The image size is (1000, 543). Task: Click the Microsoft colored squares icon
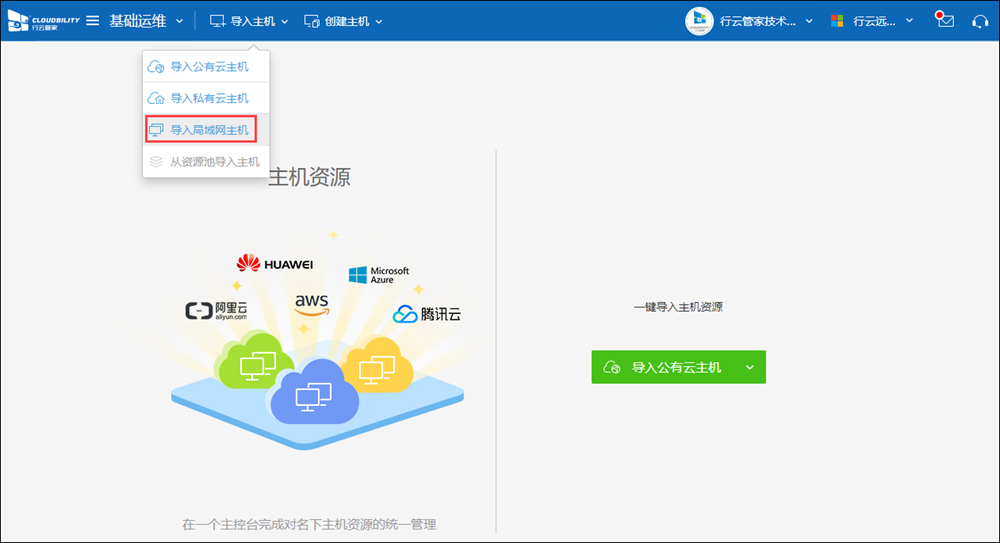(x=838, y=21)
